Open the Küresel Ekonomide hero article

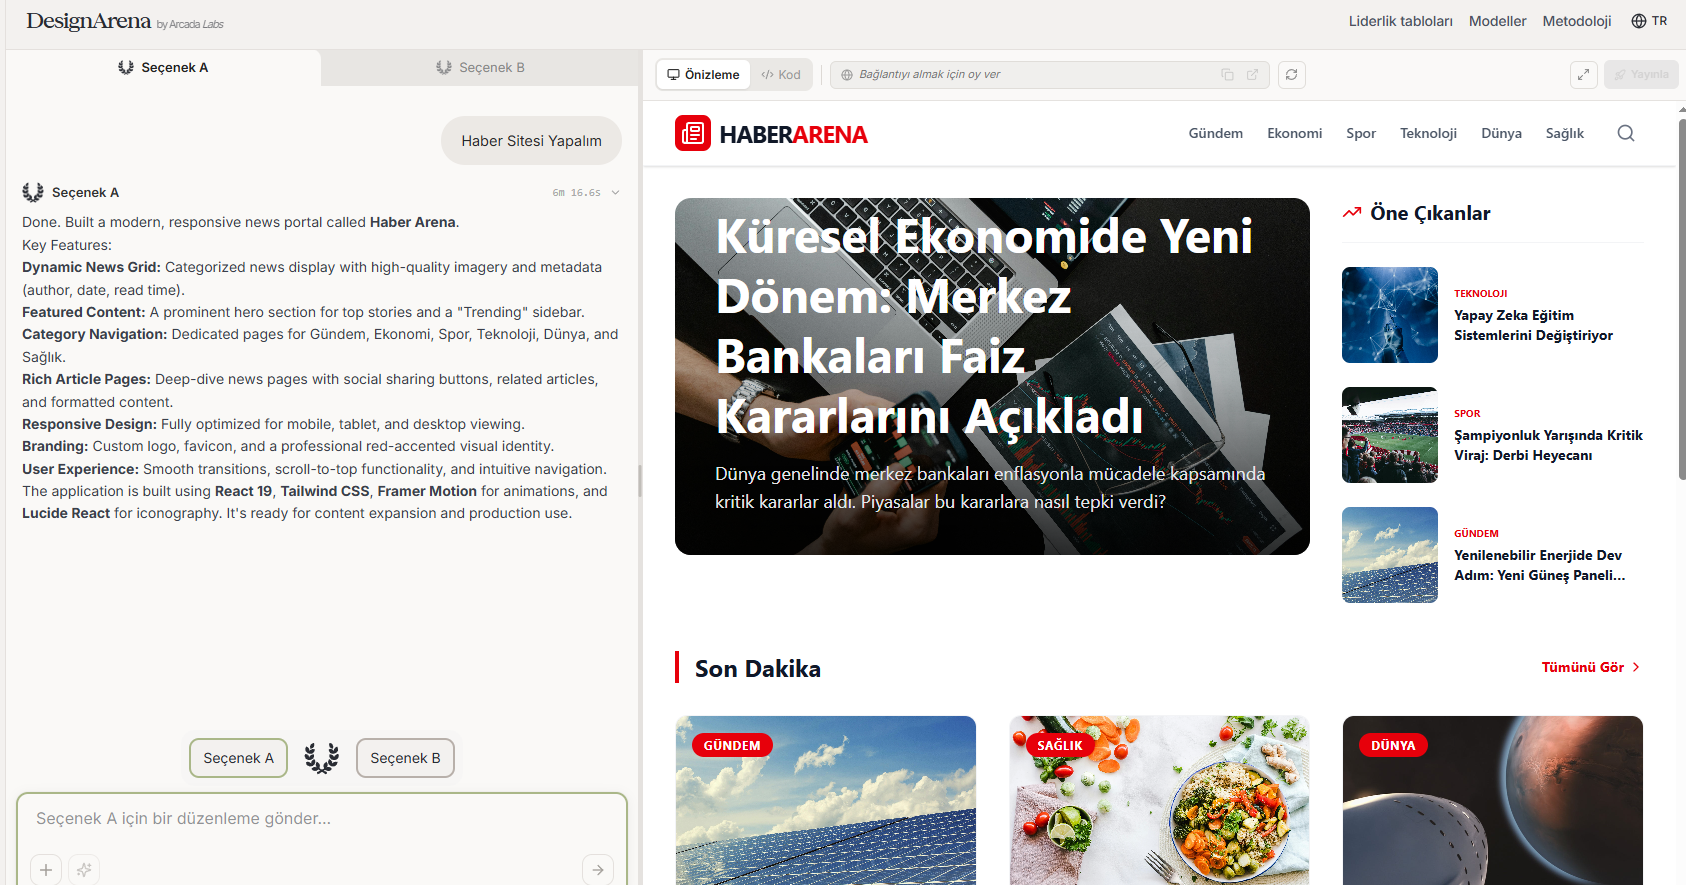point(992,376)
